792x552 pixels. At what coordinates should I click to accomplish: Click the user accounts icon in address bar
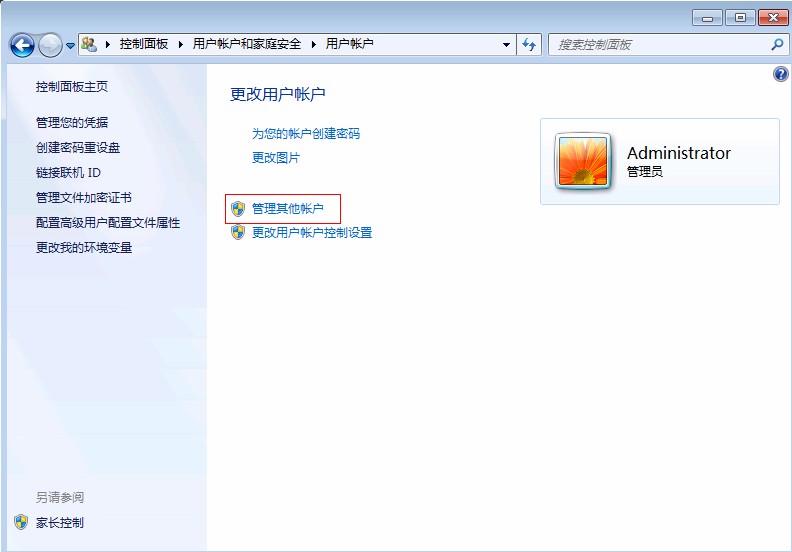[90, 45]
